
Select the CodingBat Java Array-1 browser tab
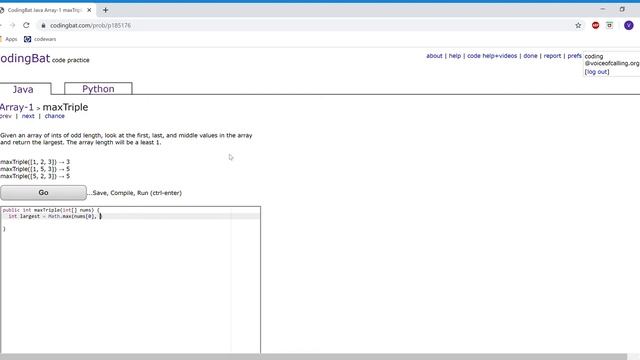point(45,10)
